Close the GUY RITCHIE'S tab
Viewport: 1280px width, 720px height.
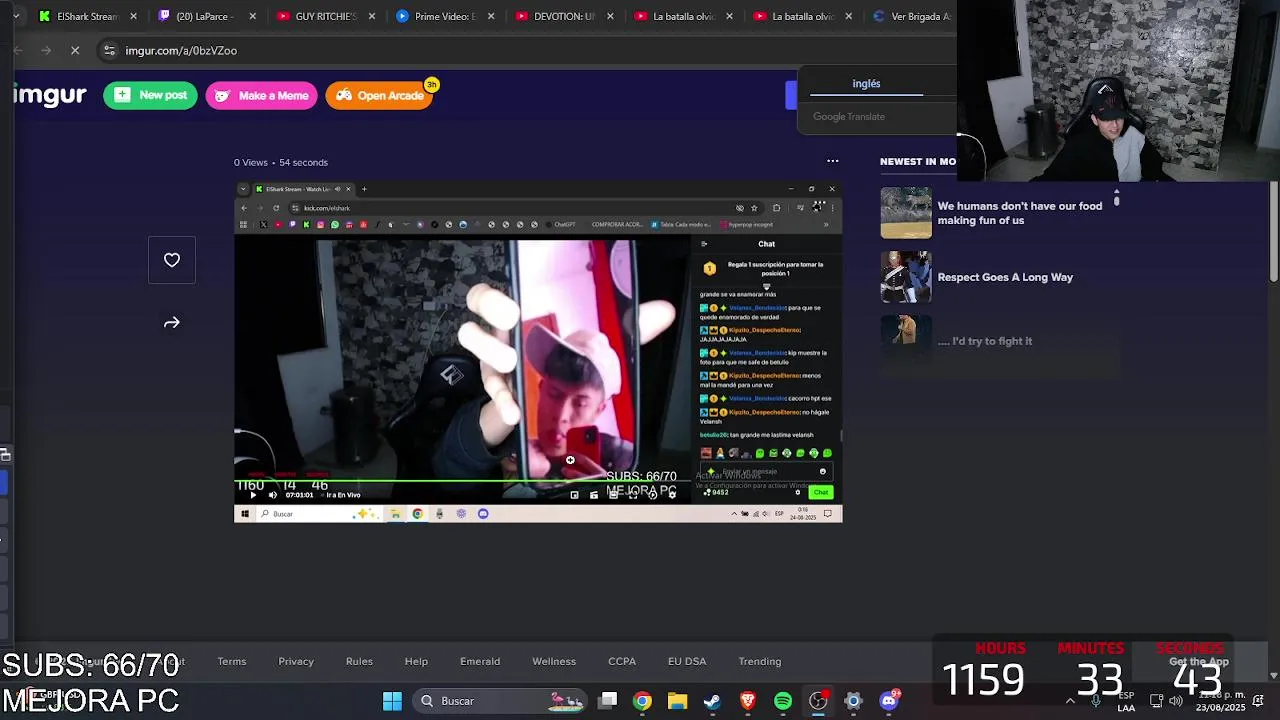(372, 16)
